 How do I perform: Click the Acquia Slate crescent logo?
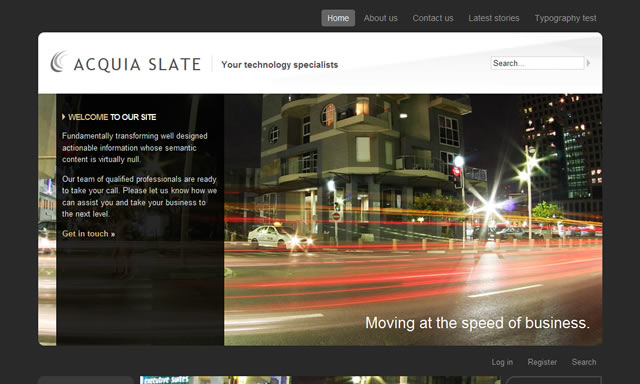click(59, 62)
